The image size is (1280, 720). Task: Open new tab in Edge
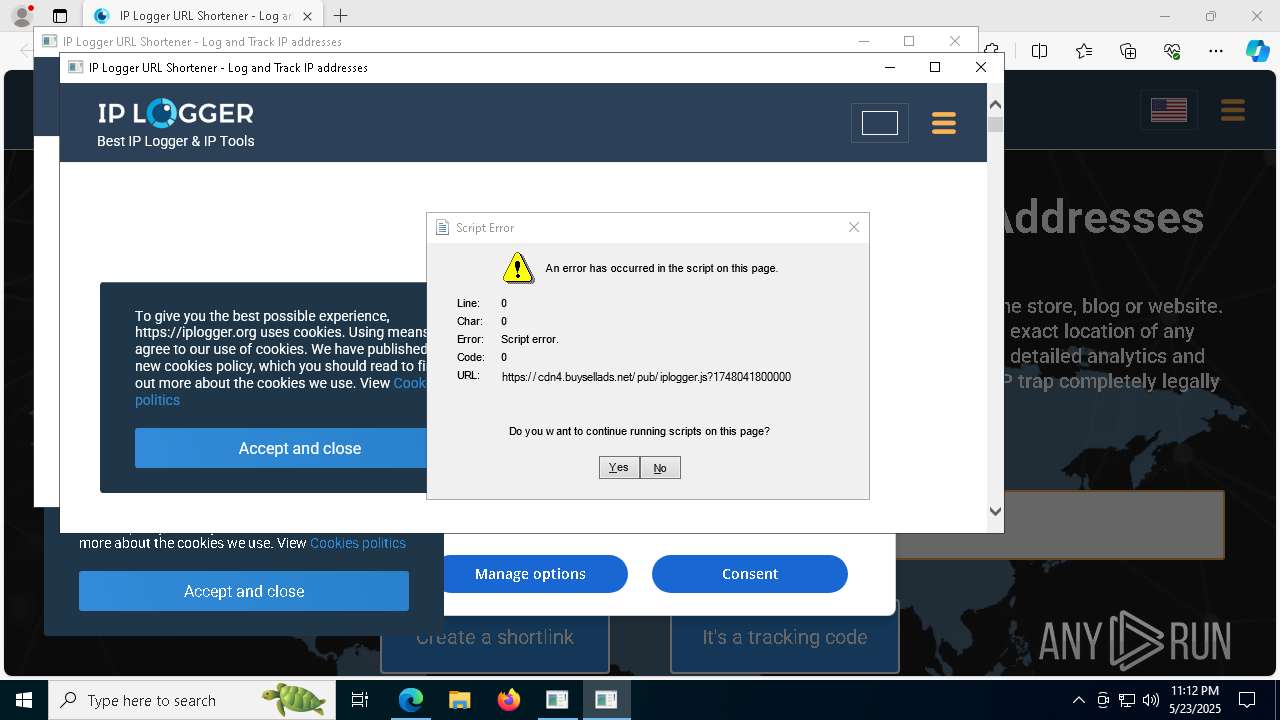341,16
